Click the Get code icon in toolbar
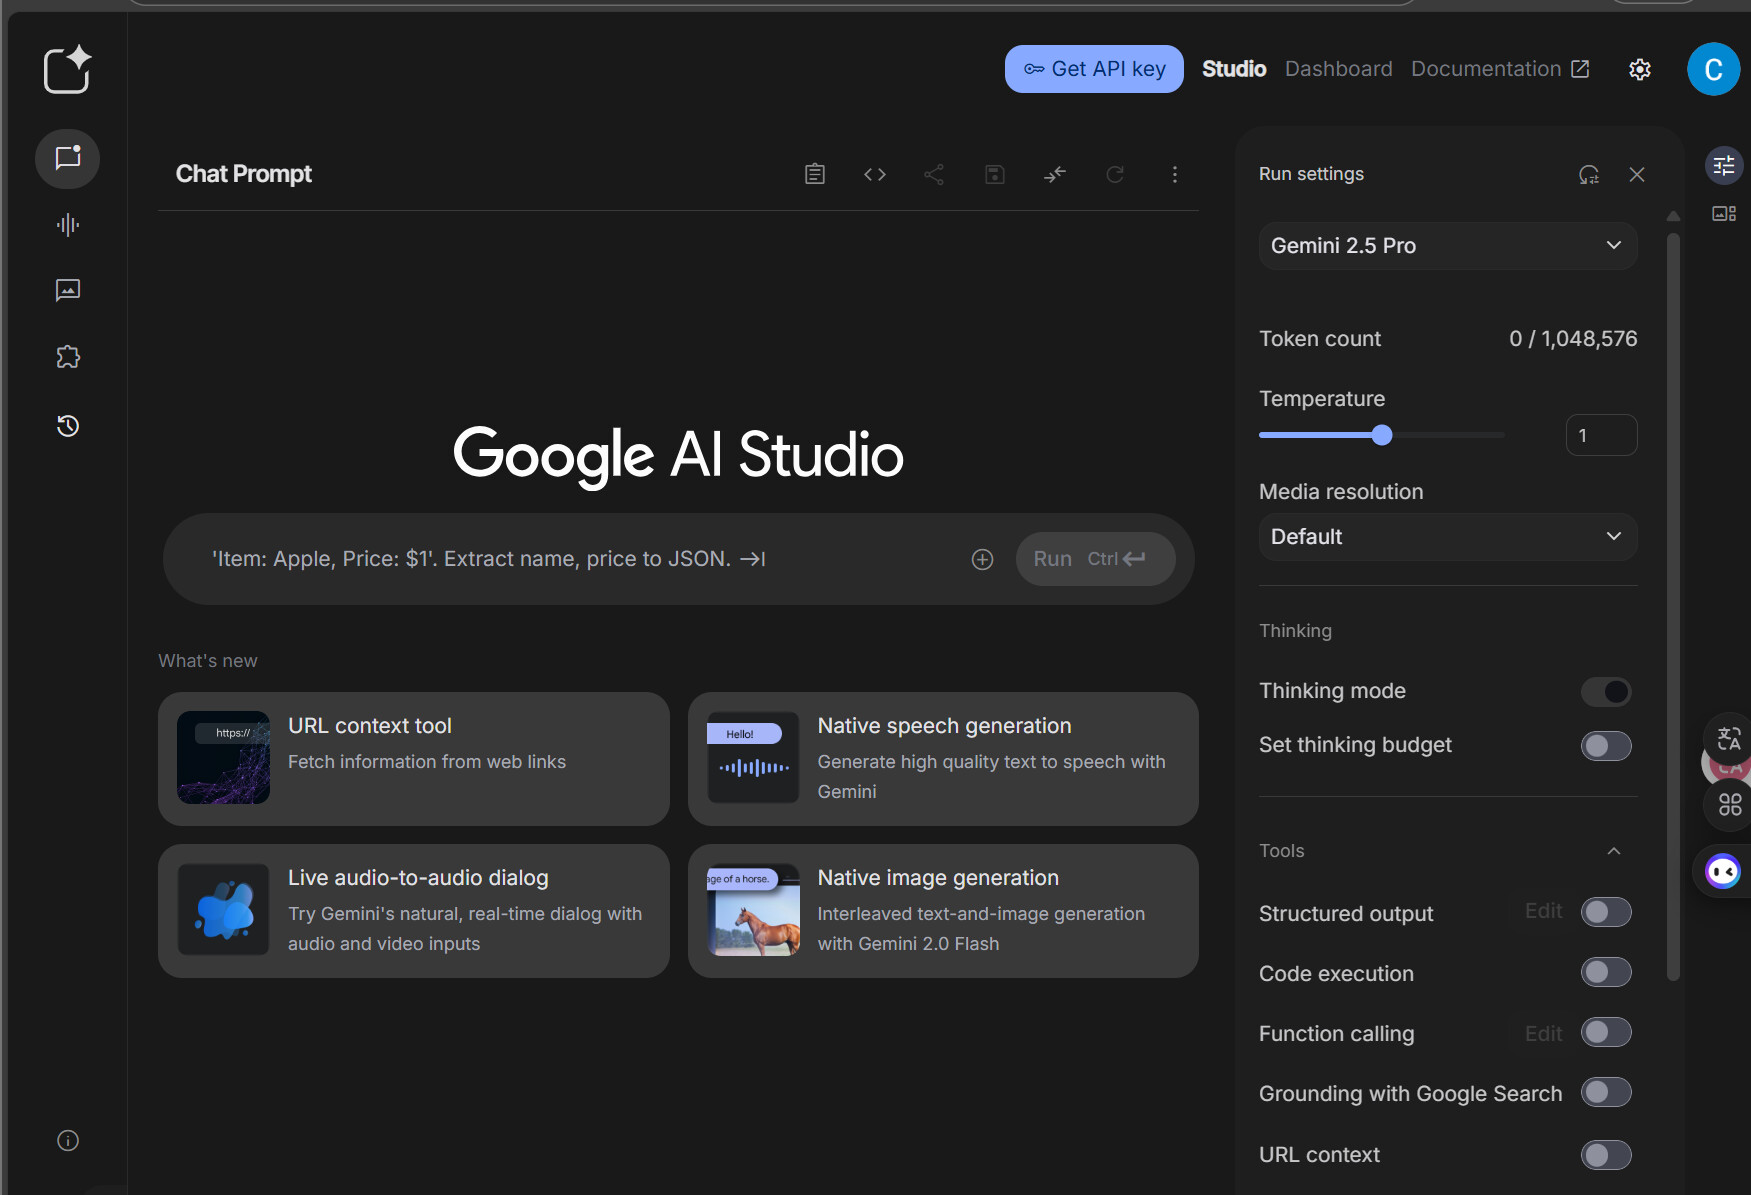Image resolution: width=1751 pixels, height=1195 pixels. point(874,175)
